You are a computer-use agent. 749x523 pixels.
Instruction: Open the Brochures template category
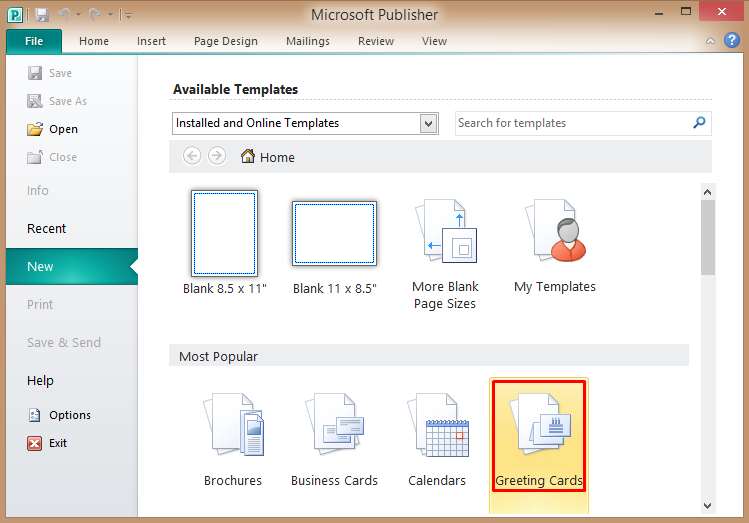tap(233, 440)
